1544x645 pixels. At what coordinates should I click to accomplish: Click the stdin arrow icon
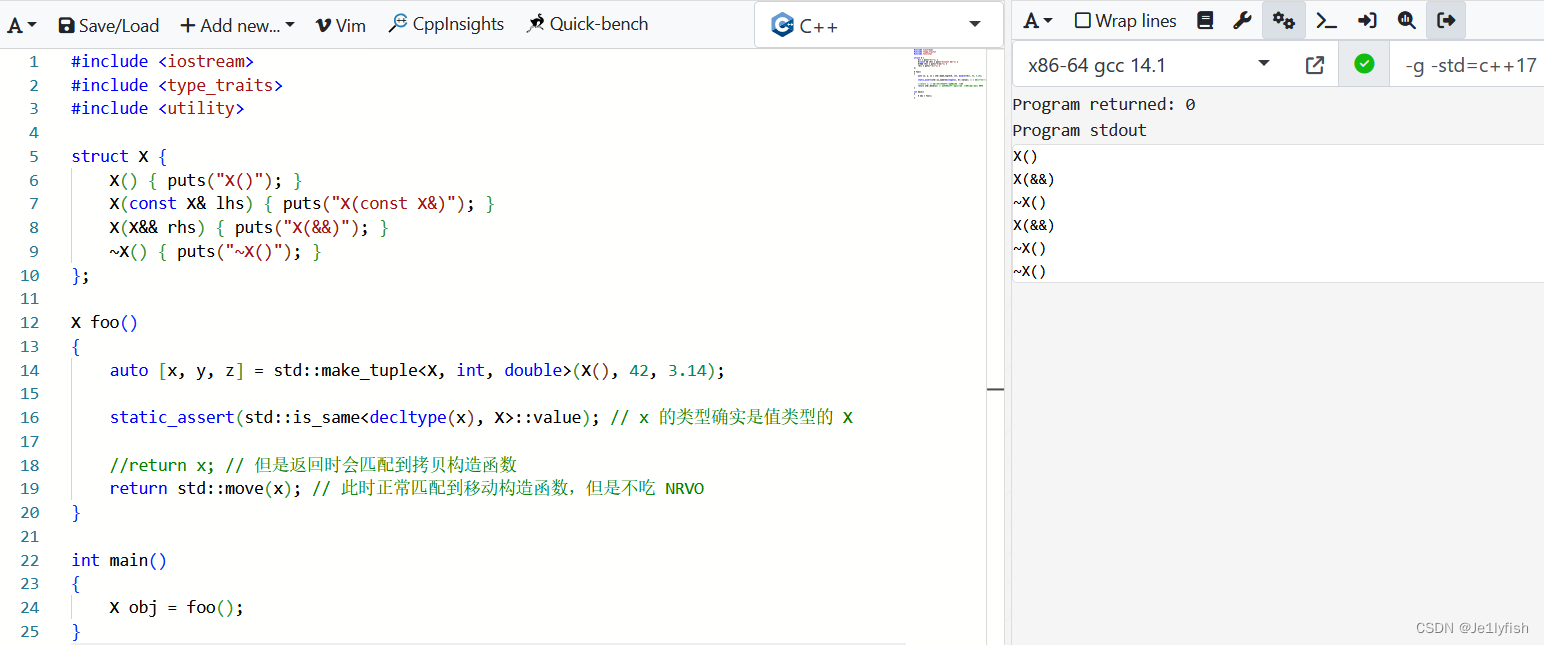(1365, 19)
